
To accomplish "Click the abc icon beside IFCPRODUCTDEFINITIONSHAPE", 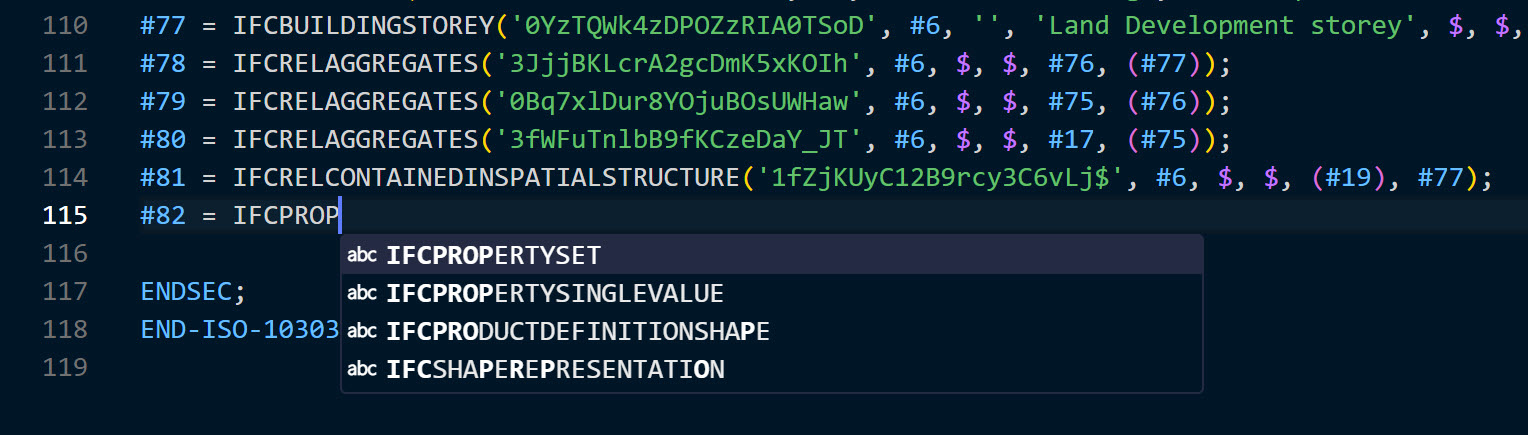I will 362,331.
